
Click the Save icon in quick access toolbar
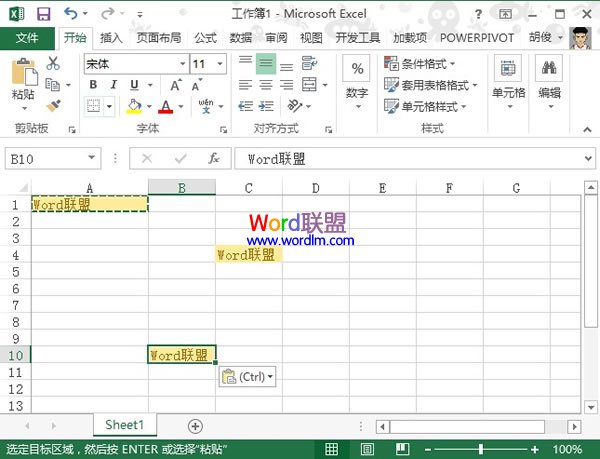(44, 14)
